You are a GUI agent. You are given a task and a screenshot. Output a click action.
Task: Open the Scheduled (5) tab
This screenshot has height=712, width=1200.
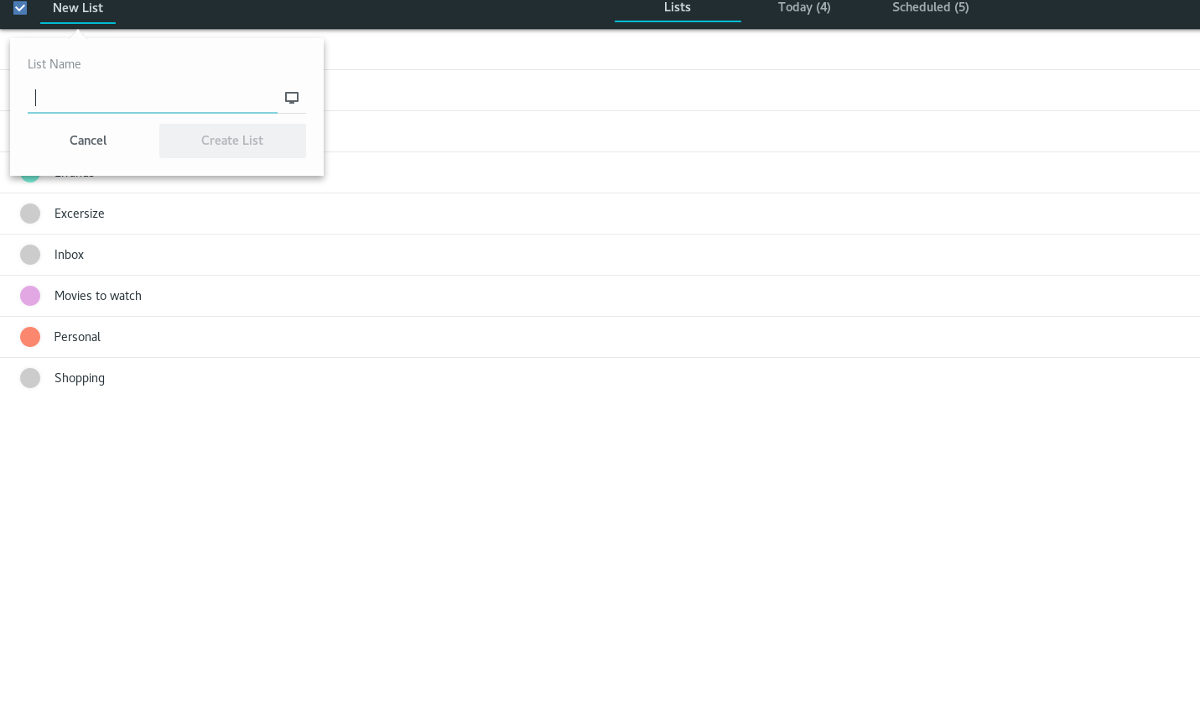tap(930, 8)
